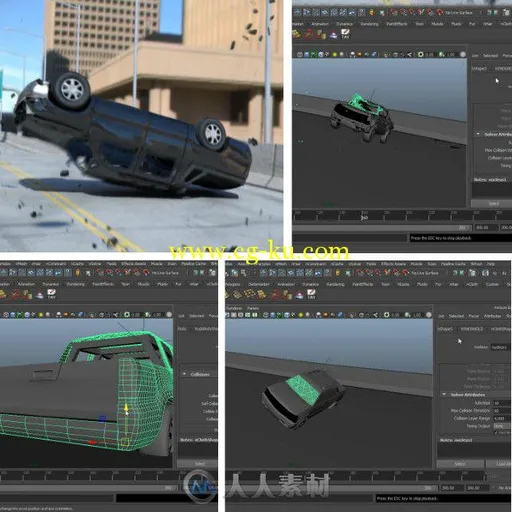The image size is (512, 512).
Task: Click red X-axis move handle on truck wireframe
Action: tap(92, 442)
